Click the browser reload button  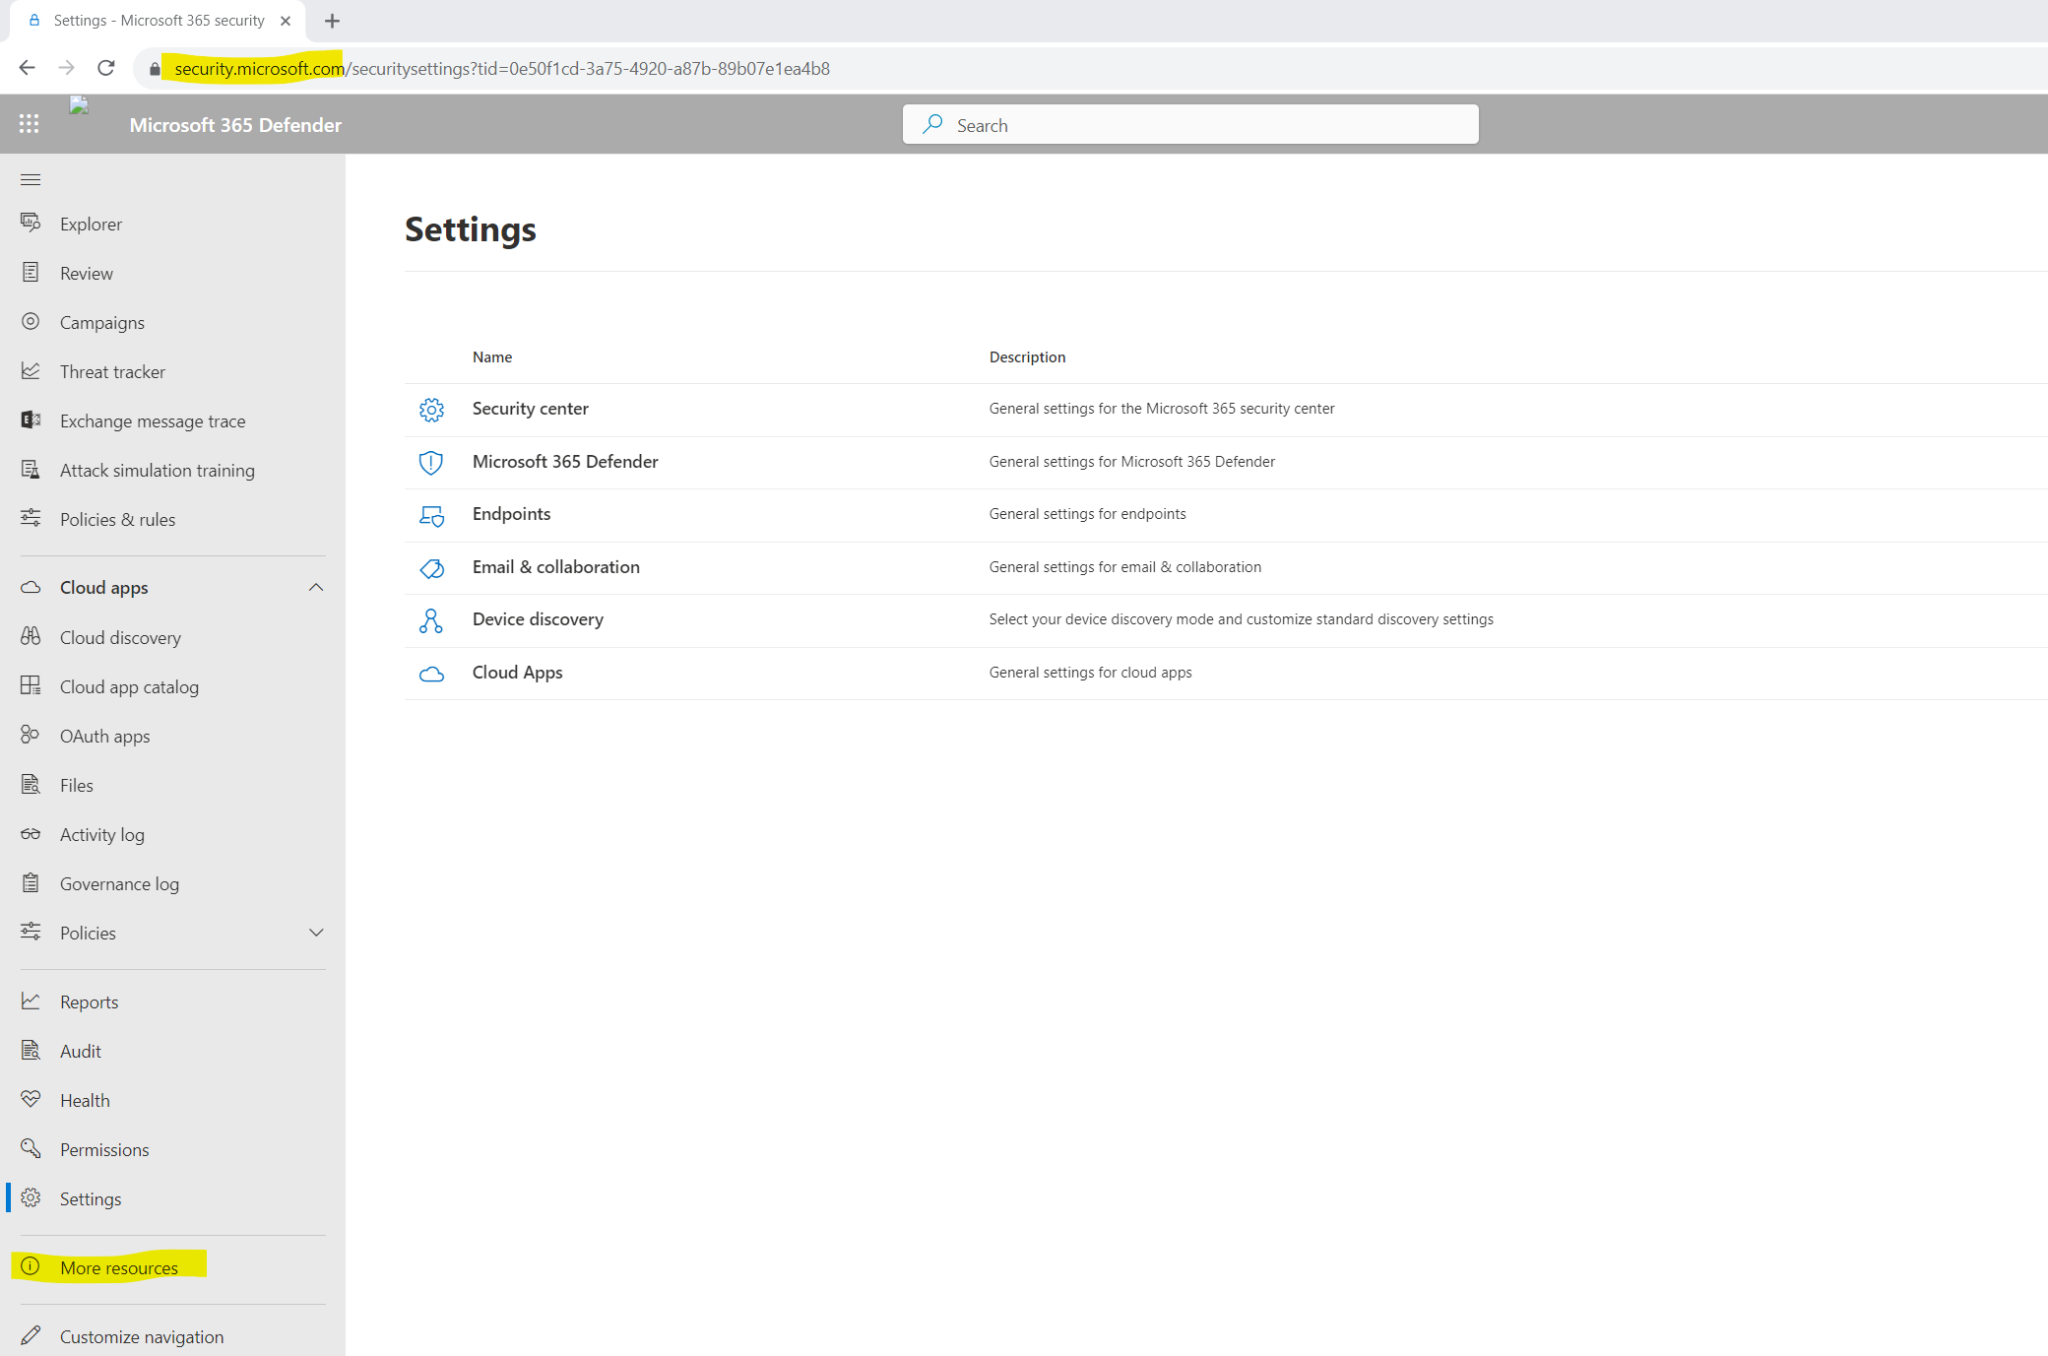coord(106,68)
